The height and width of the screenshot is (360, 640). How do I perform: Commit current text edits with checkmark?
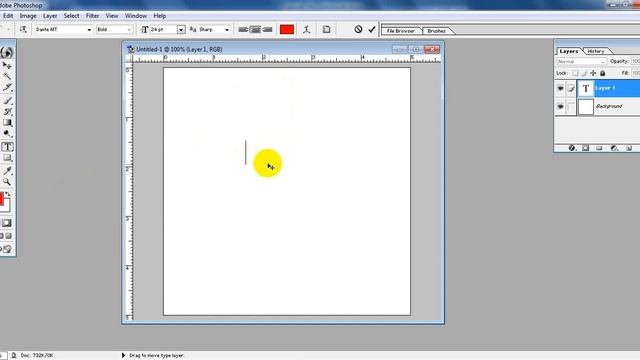[372, 29]
